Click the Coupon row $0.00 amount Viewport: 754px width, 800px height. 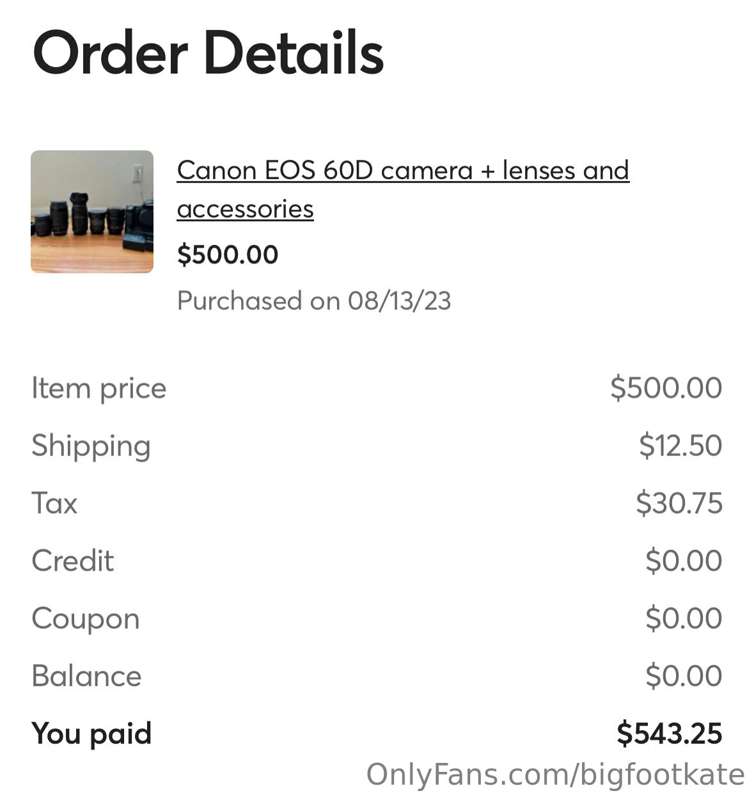[684, 618]
